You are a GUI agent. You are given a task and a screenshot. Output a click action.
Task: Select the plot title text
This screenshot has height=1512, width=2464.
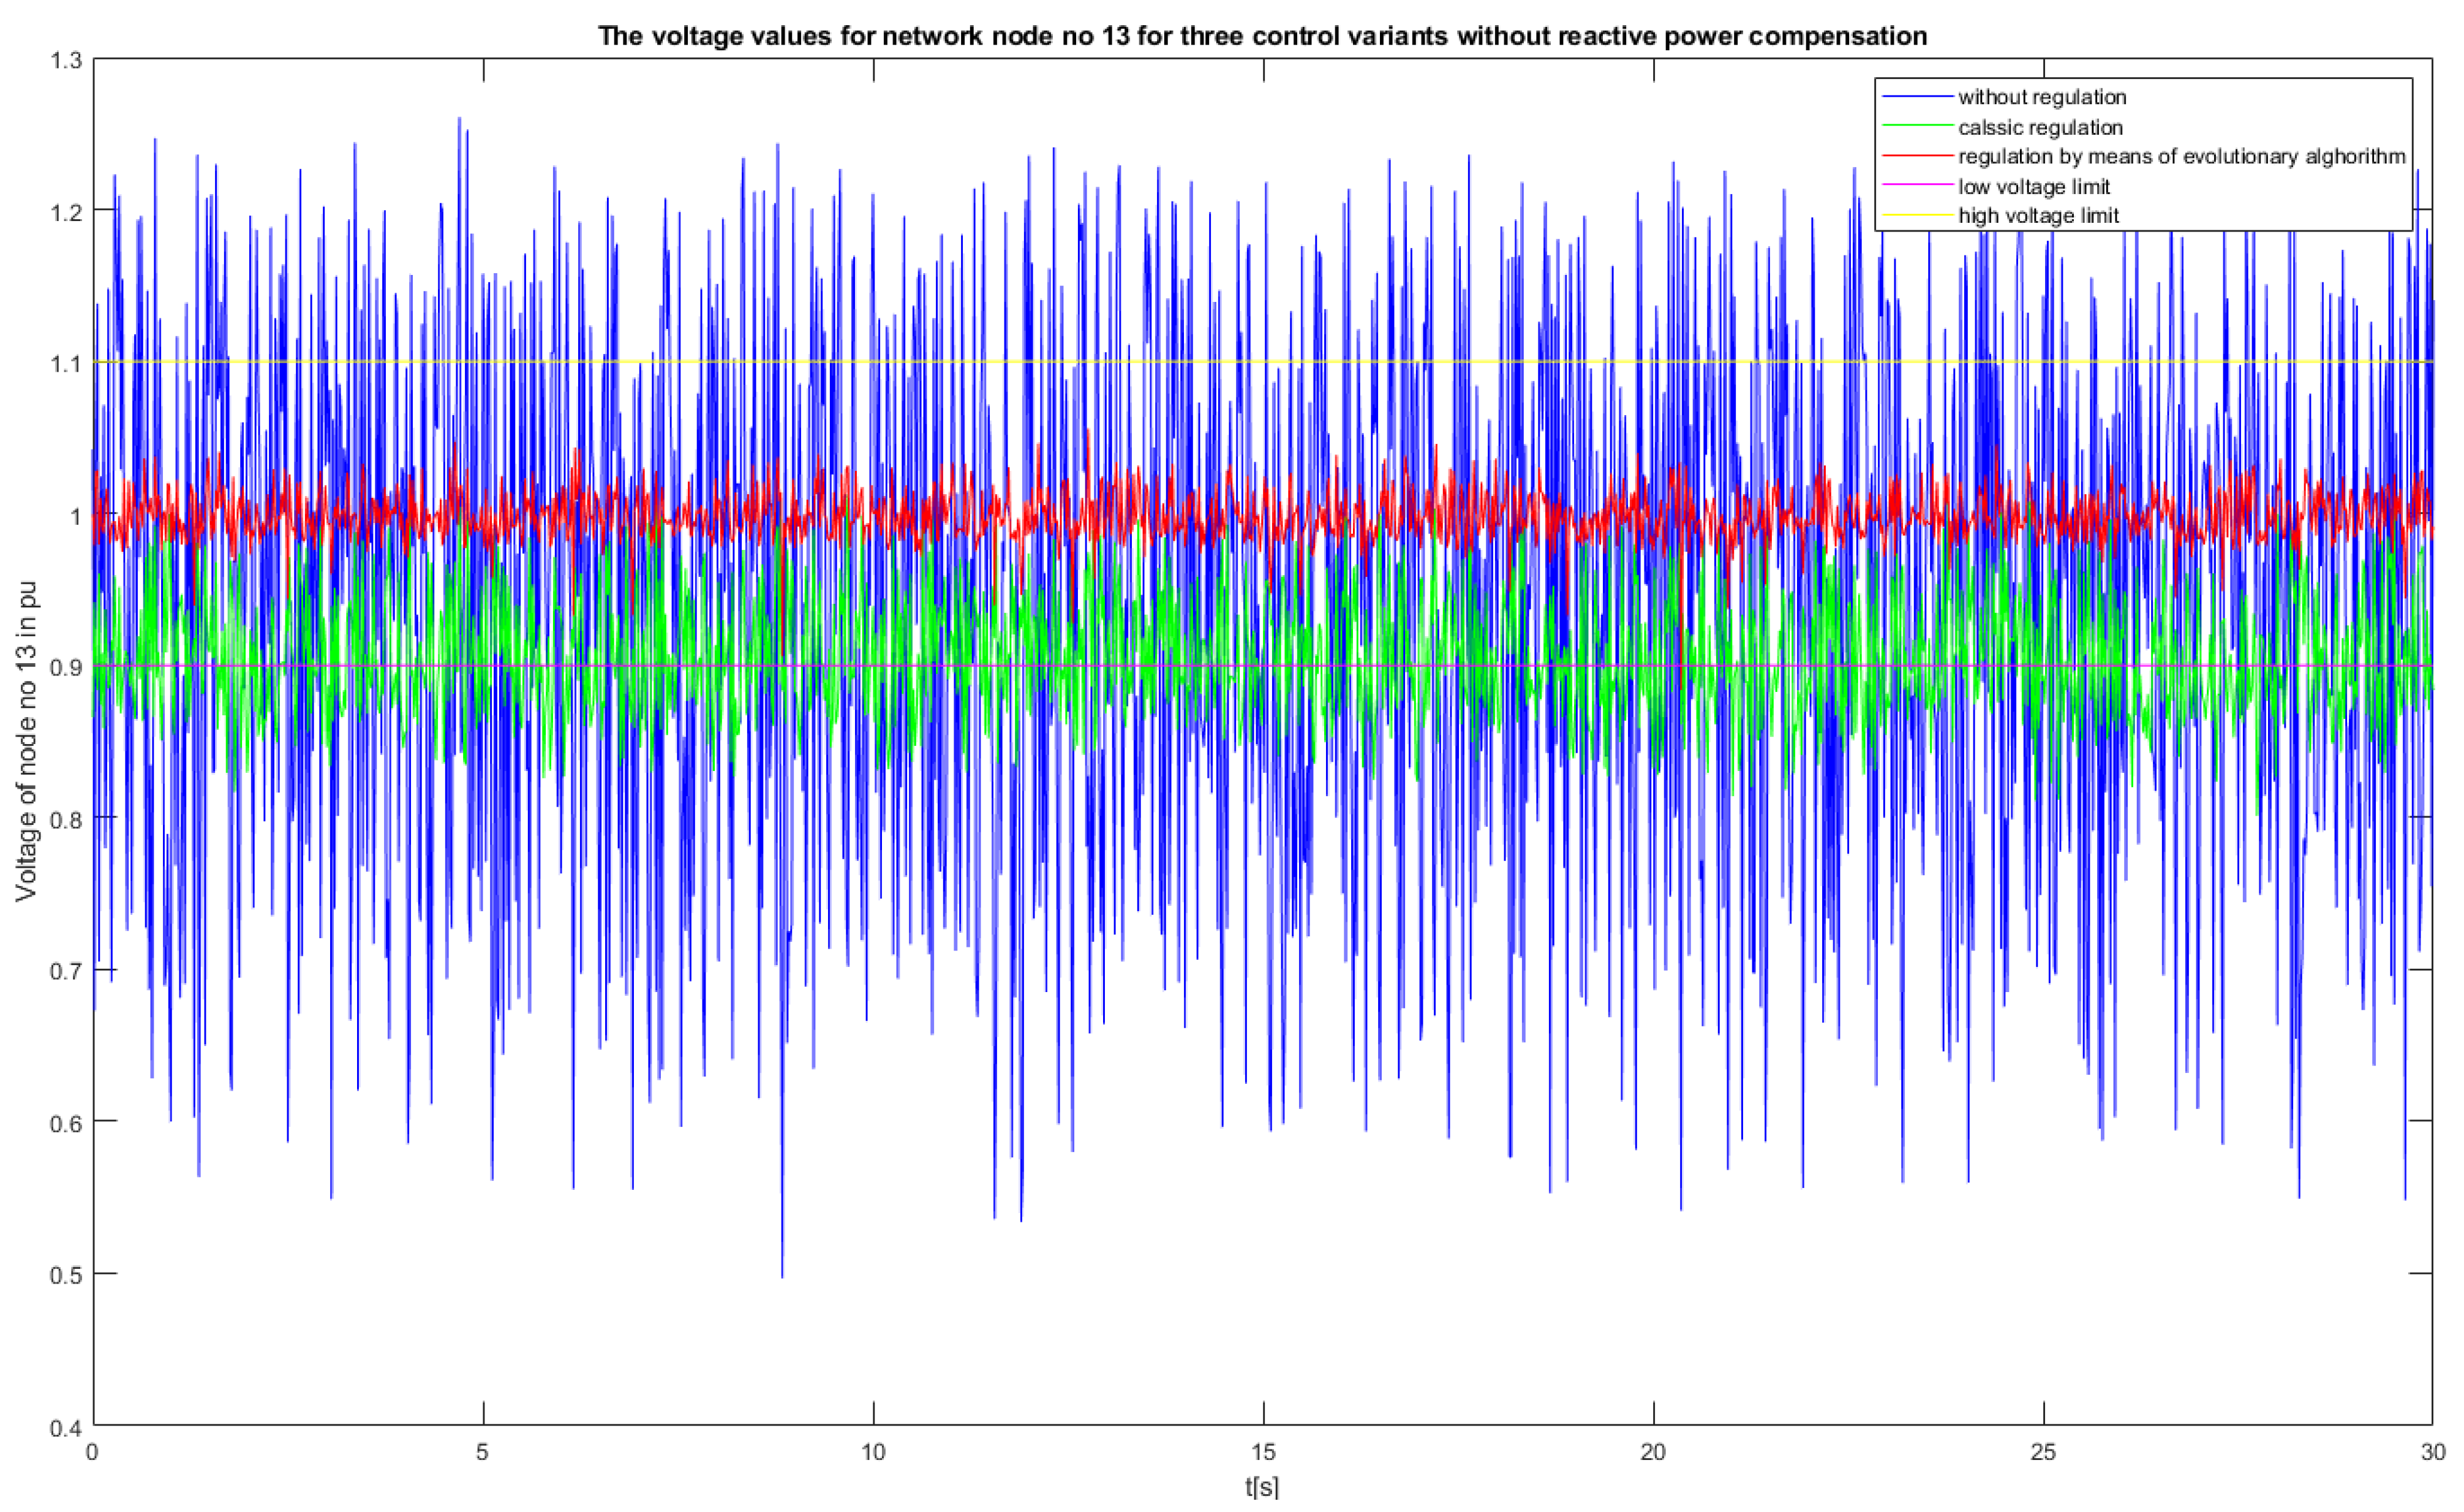(x=1262, y=36)
